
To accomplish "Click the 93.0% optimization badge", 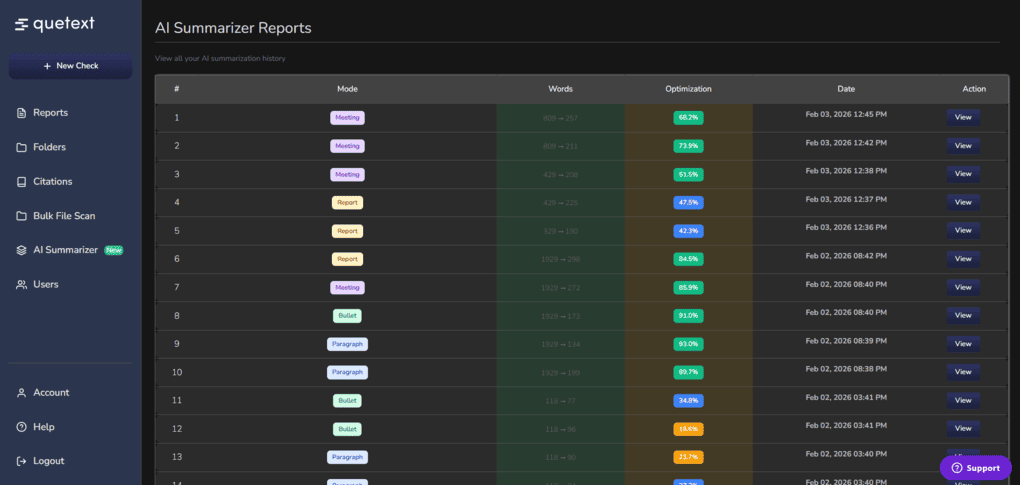I will (x=688, y=344).
